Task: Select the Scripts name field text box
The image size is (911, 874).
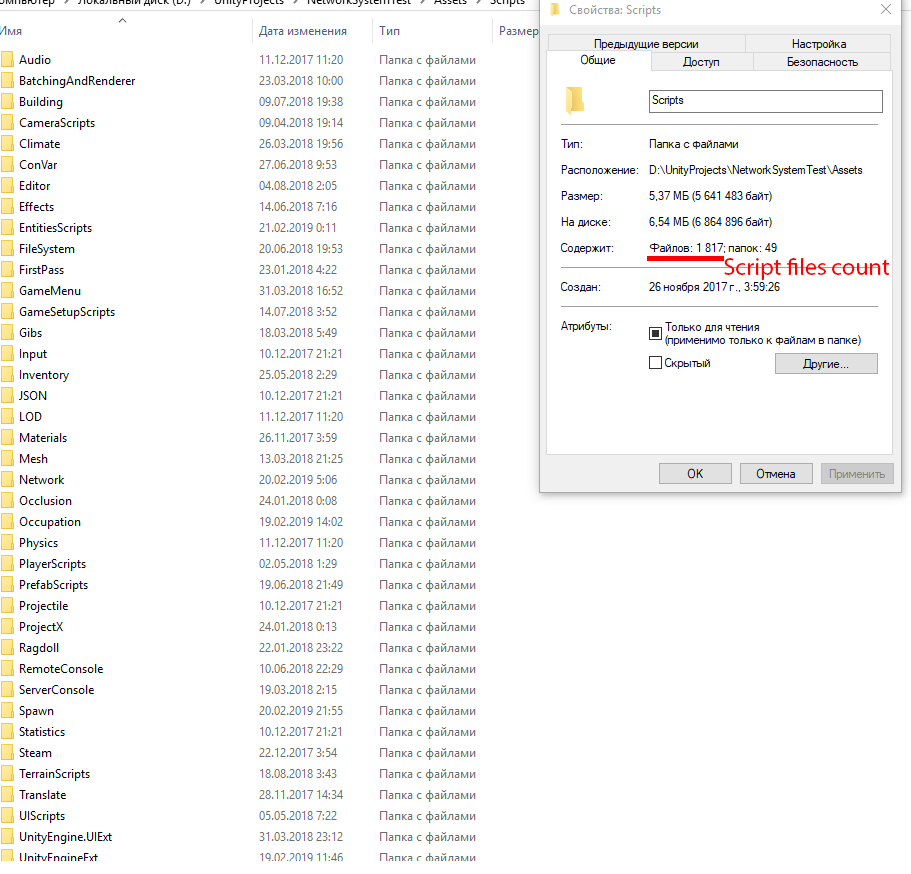Action: click(765, 101)
